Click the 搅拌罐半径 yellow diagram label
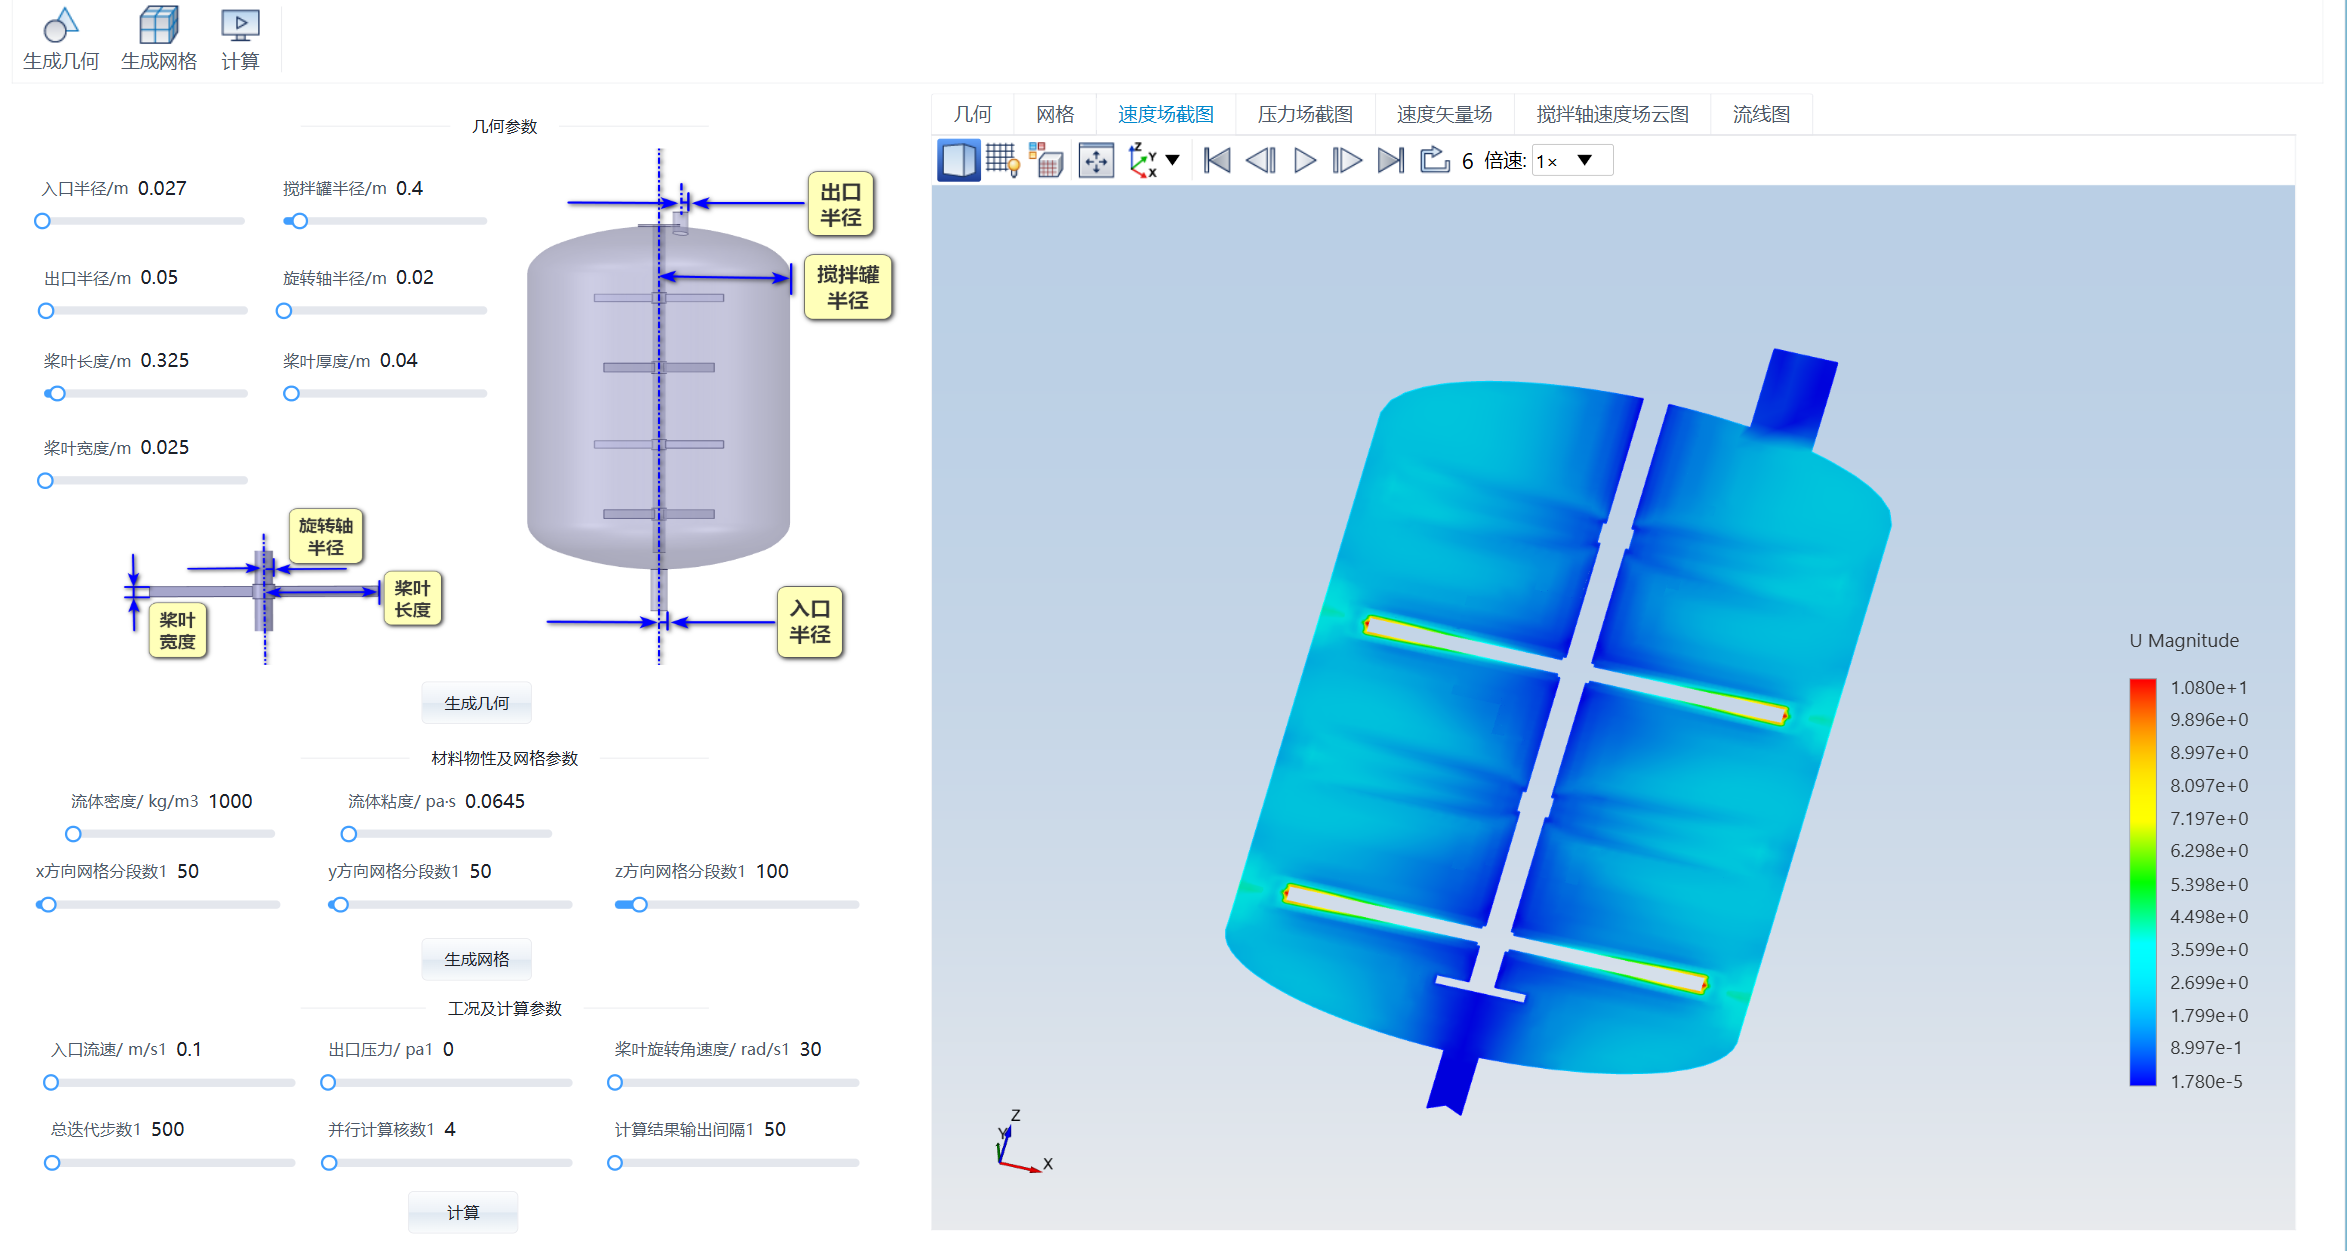The width and height of the screenshot is (2347, 1251). tap(848, 287)
